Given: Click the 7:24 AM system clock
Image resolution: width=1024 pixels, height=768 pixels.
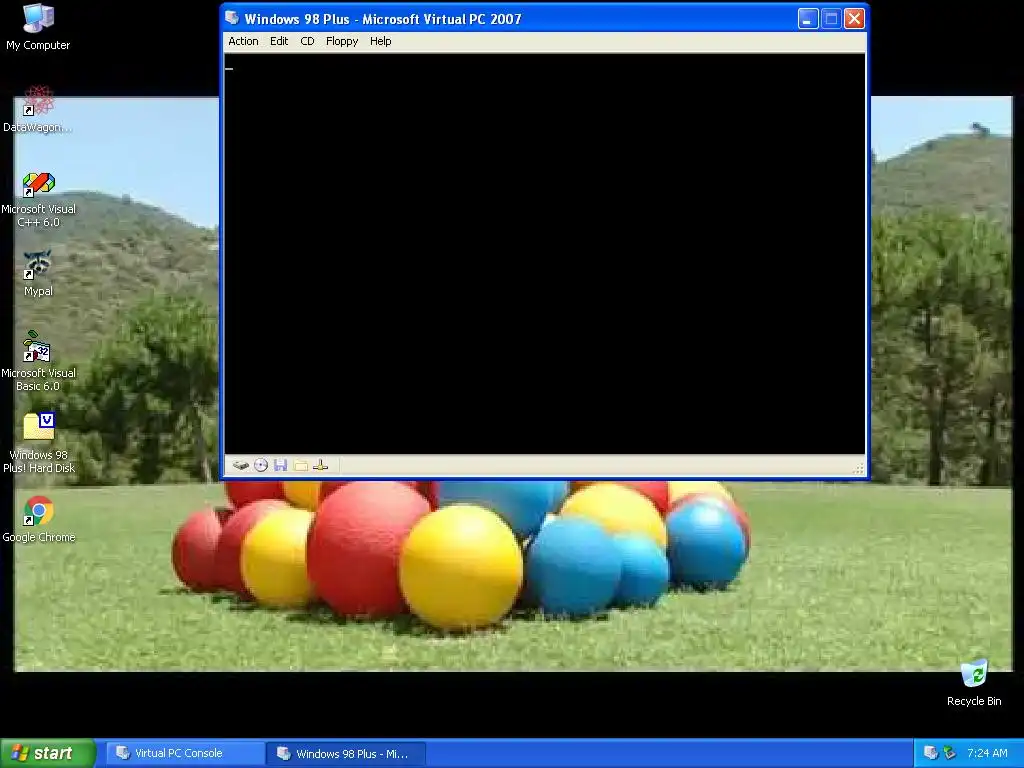Looking at the screenshot, I should (987, 753).
